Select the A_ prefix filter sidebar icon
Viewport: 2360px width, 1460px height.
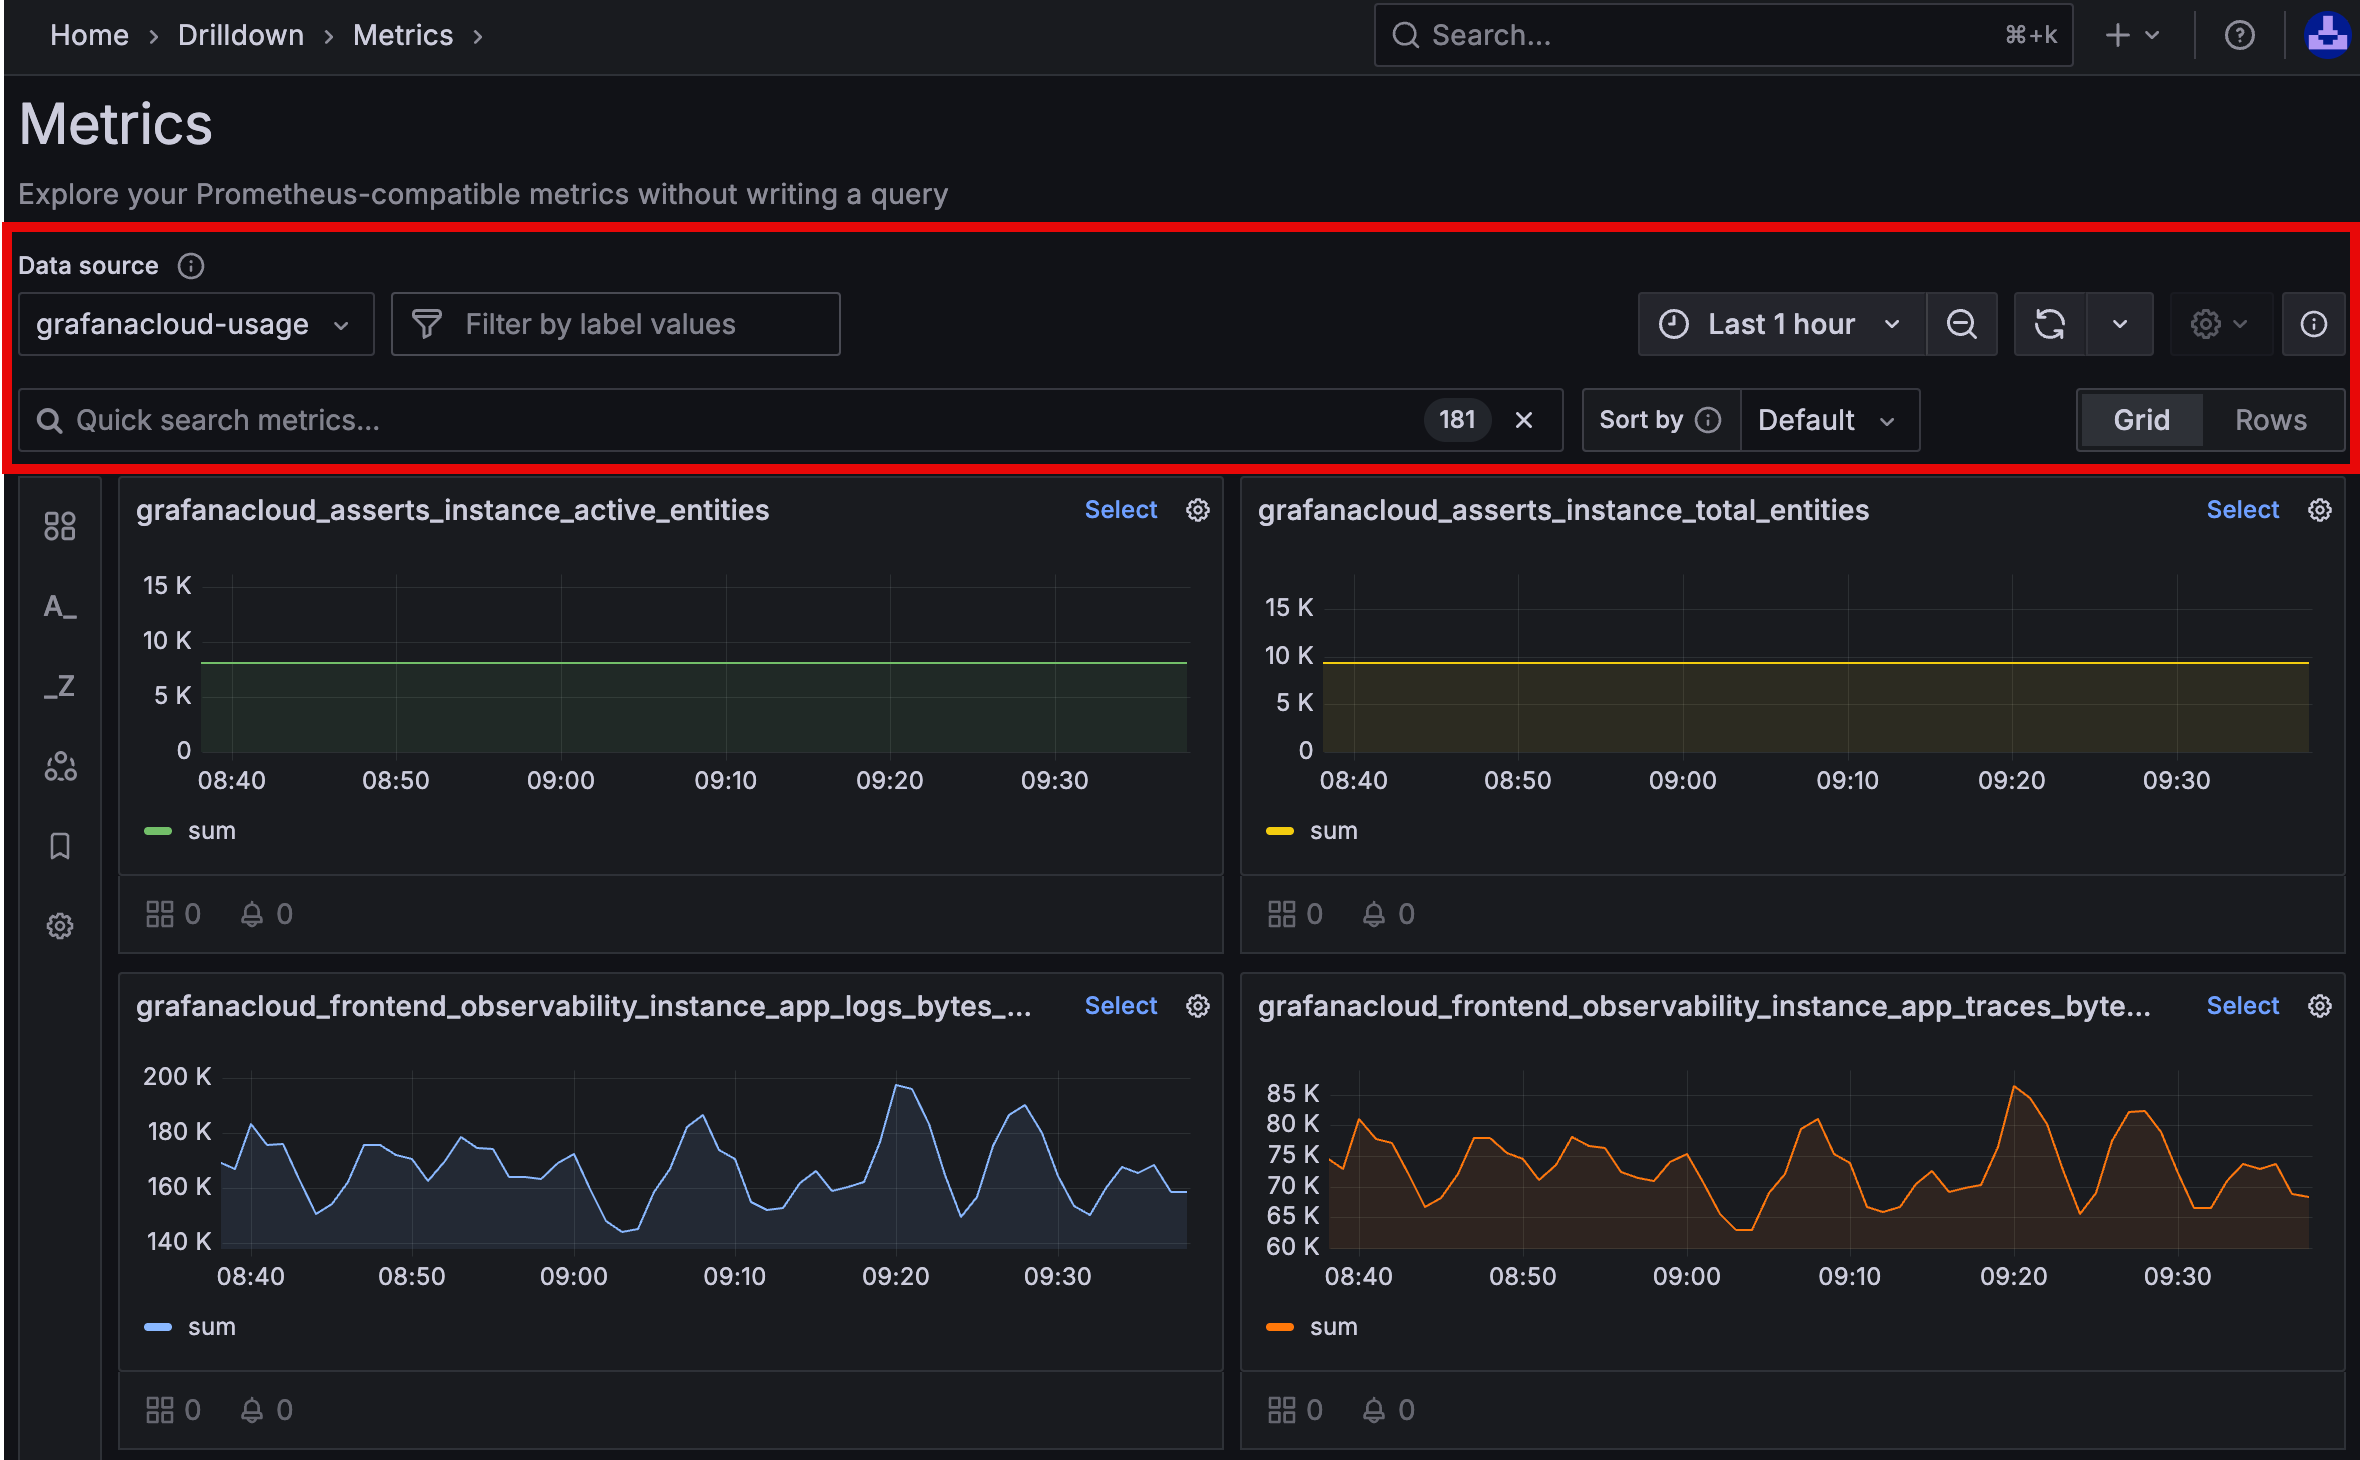click(x=59, y=605)
